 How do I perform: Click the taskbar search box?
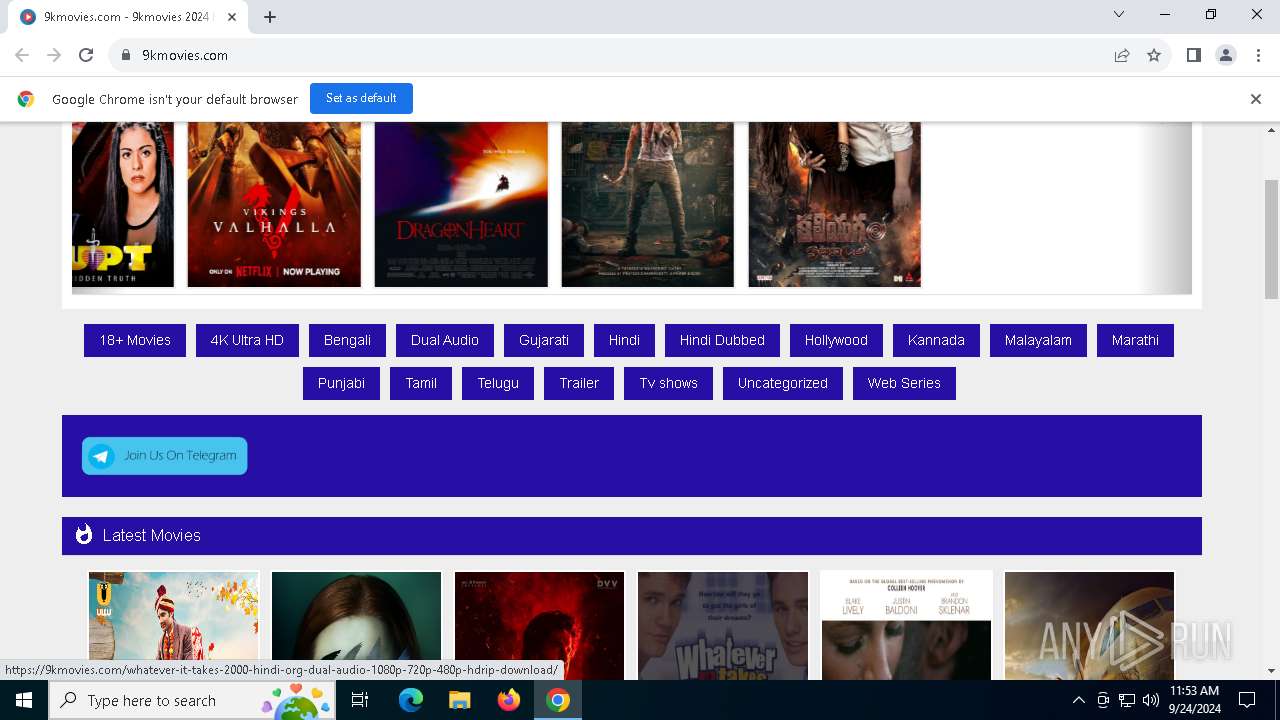[192, 700]
